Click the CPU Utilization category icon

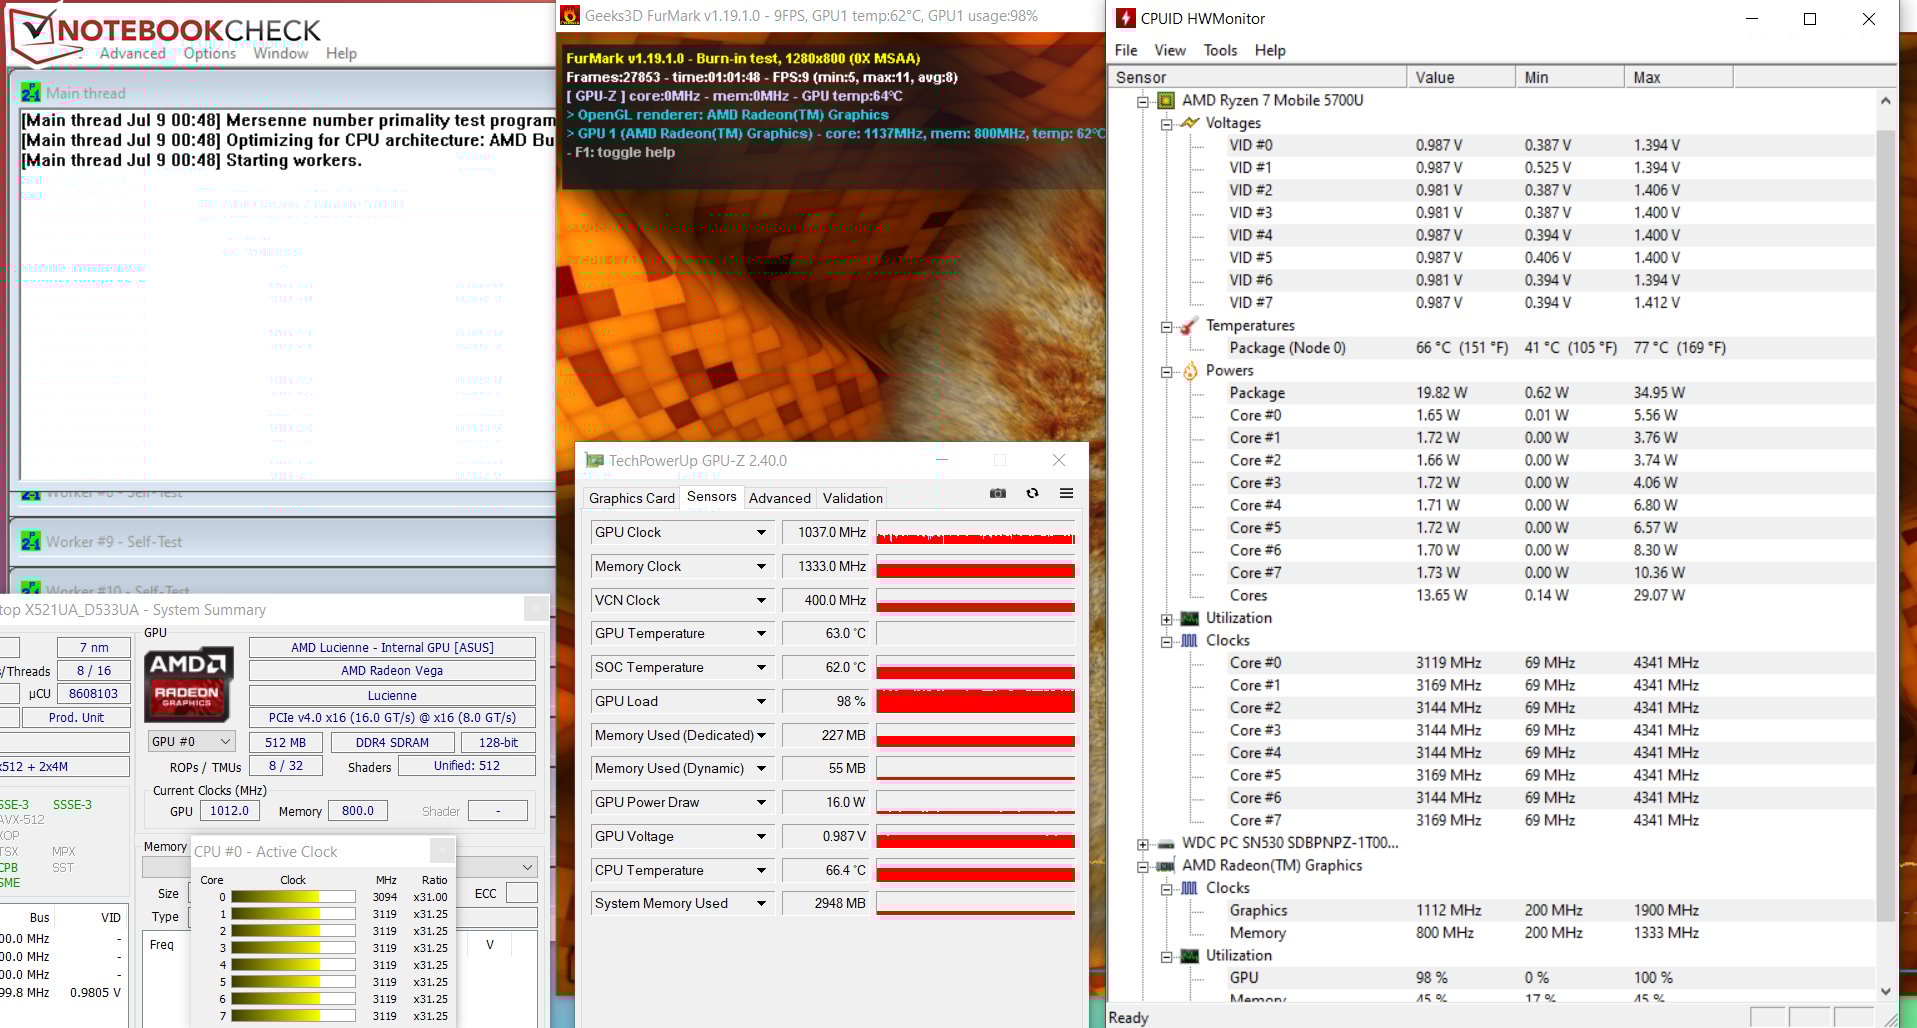[x=1189, y=618]
